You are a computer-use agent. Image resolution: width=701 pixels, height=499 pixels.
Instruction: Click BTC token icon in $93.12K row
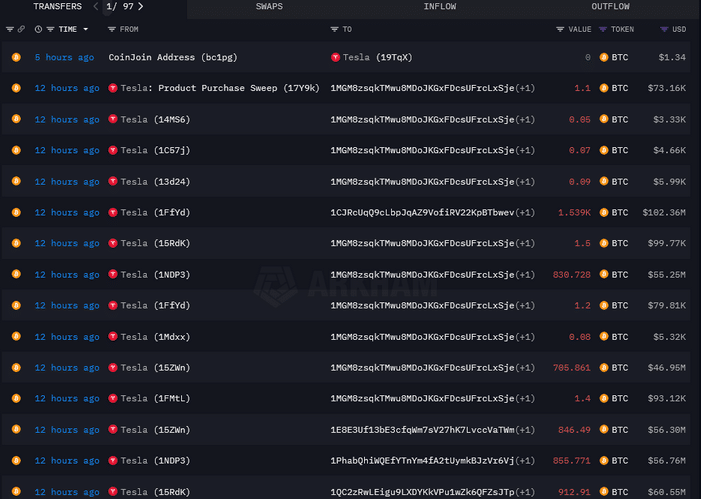[604, 398]
